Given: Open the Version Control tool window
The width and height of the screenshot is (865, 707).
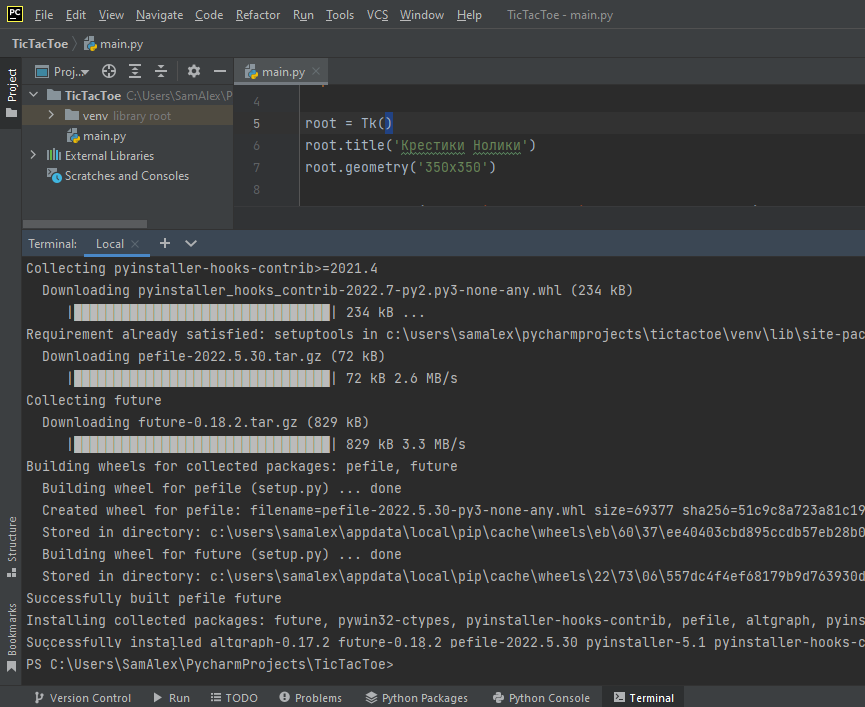Looking at the screenshot, I should point(83,698).
